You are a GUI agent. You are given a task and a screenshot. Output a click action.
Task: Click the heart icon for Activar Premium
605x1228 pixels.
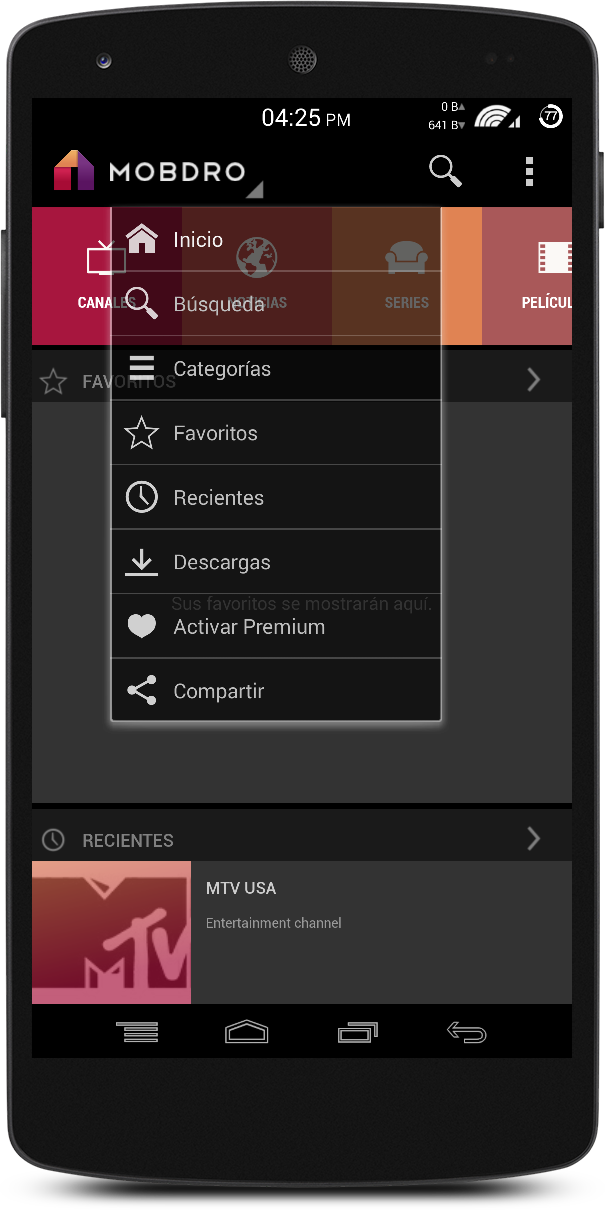click(x=142, y=627)
